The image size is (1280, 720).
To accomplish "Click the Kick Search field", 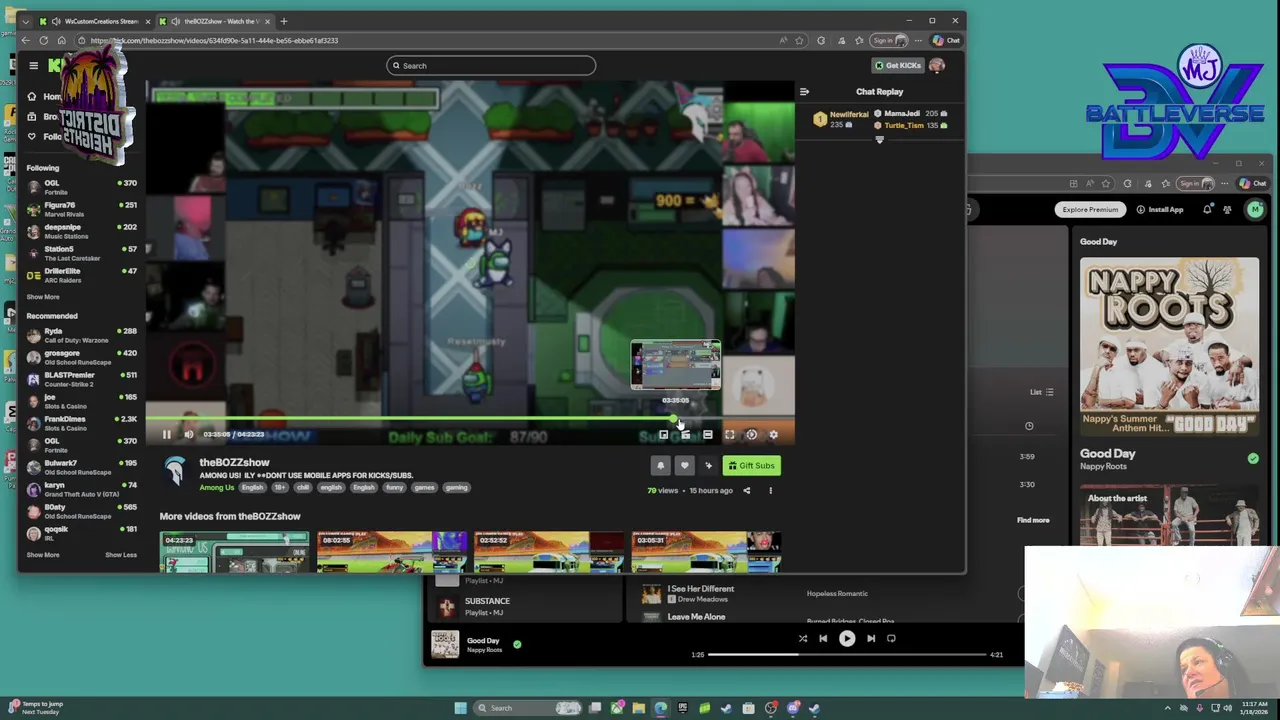I will [x=491, y=65].
